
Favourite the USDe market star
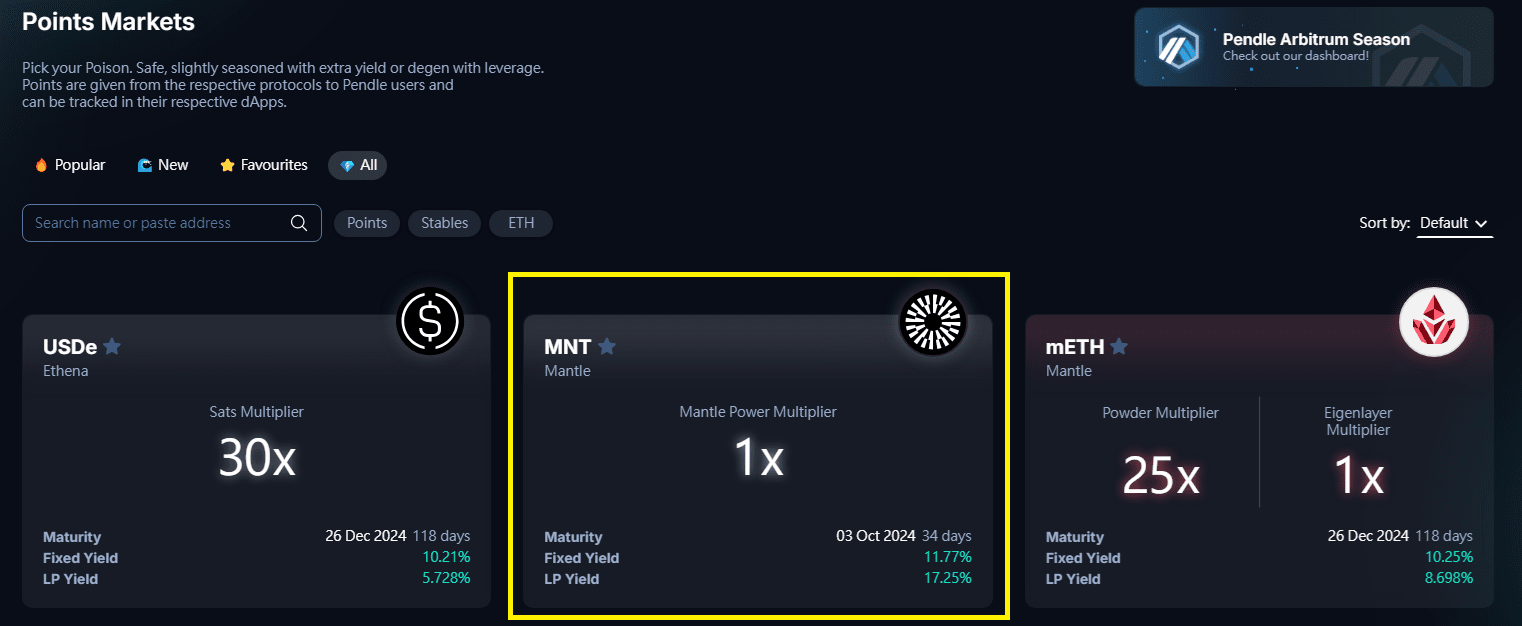point(112,347)
